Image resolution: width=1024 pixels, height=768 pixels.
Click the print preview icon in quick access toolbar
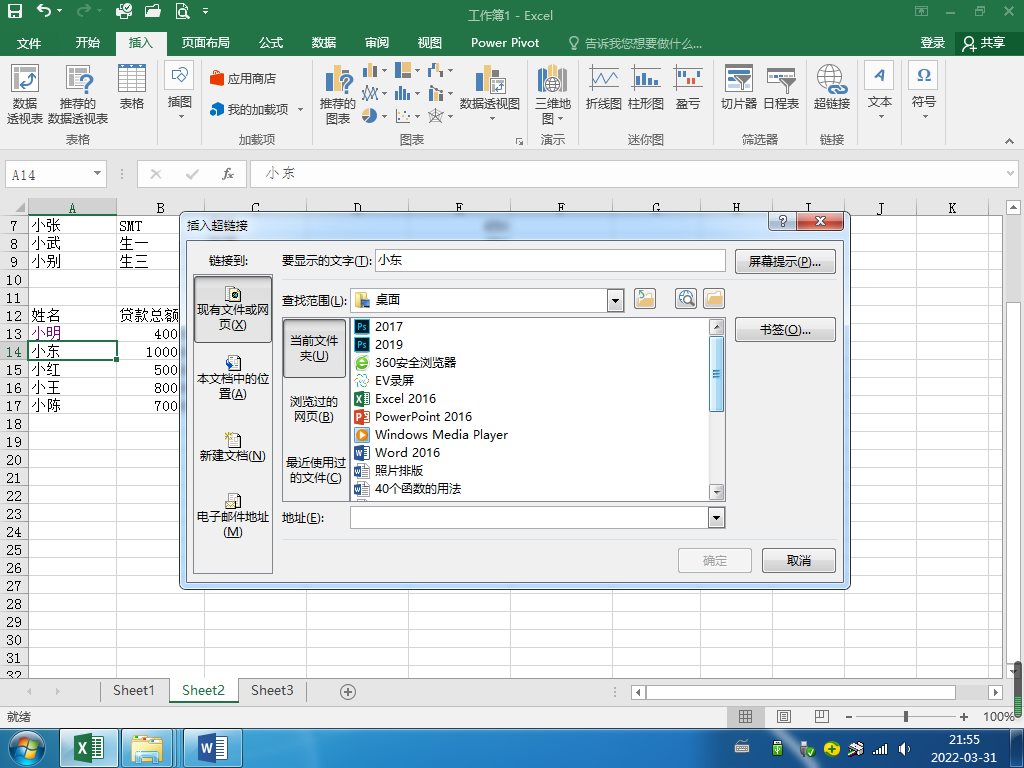pos(182,11)
